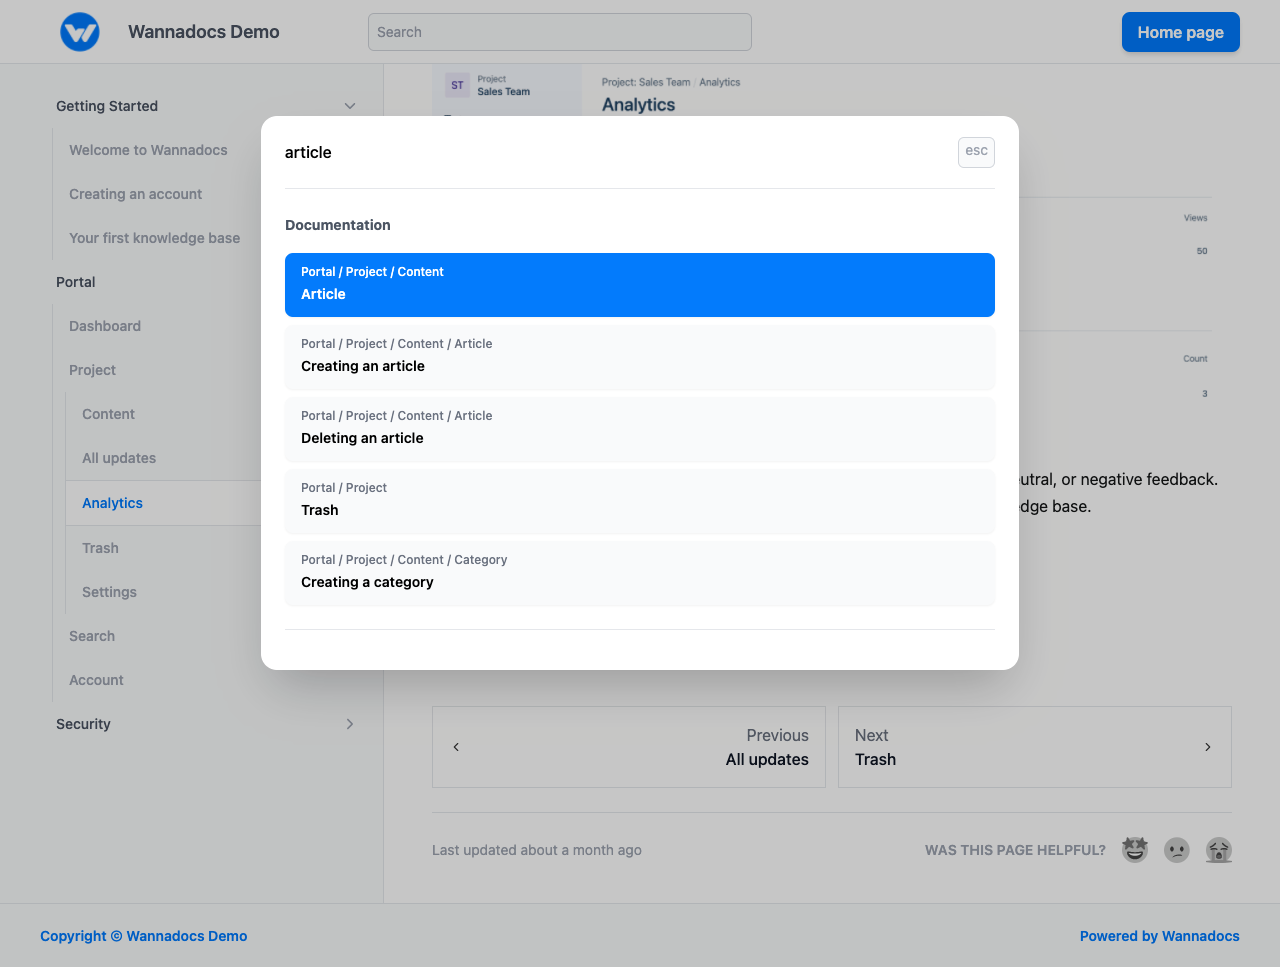Open Dashboard in the sidebar

click(x=105, y=326)
